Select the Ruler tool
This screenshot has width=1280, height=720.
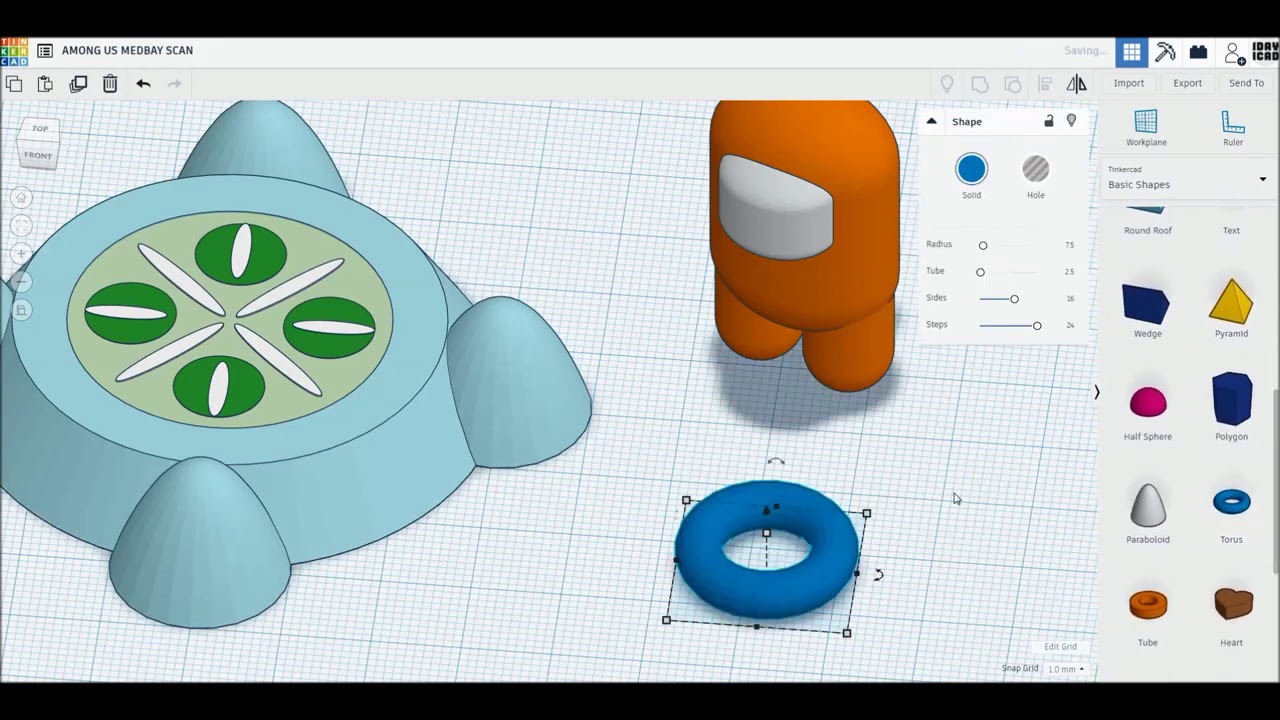pyautogui.click(x=1233, y=128)
